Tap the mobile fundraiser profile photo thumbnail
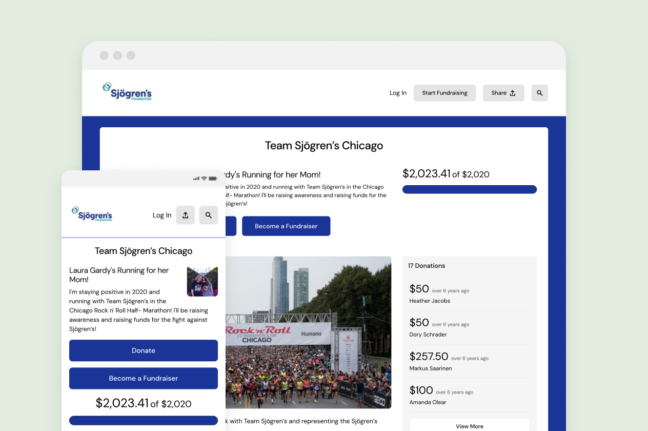 point(202,281)
